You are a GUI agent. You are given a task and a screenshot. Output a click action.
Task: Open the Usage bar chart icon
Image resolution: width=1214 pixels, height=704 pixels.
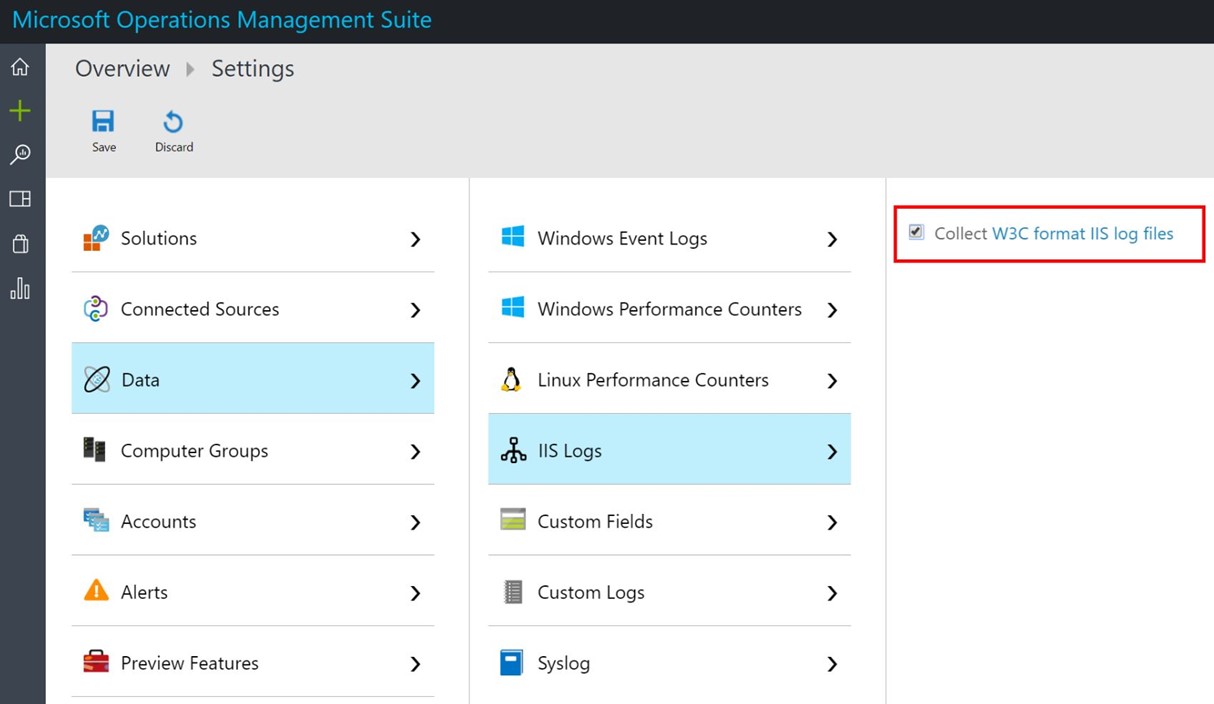20,288
